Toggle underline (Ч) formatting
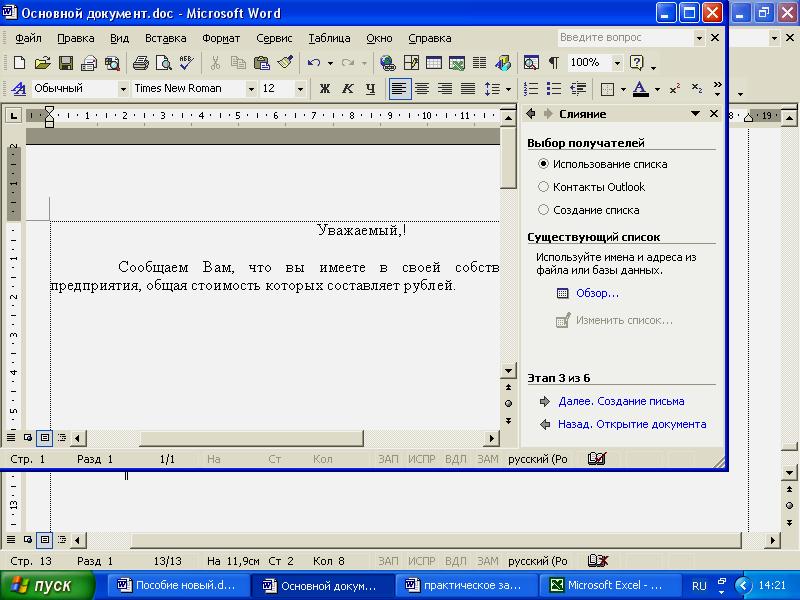This screenshot has height=600, width=800. point(370,89)
